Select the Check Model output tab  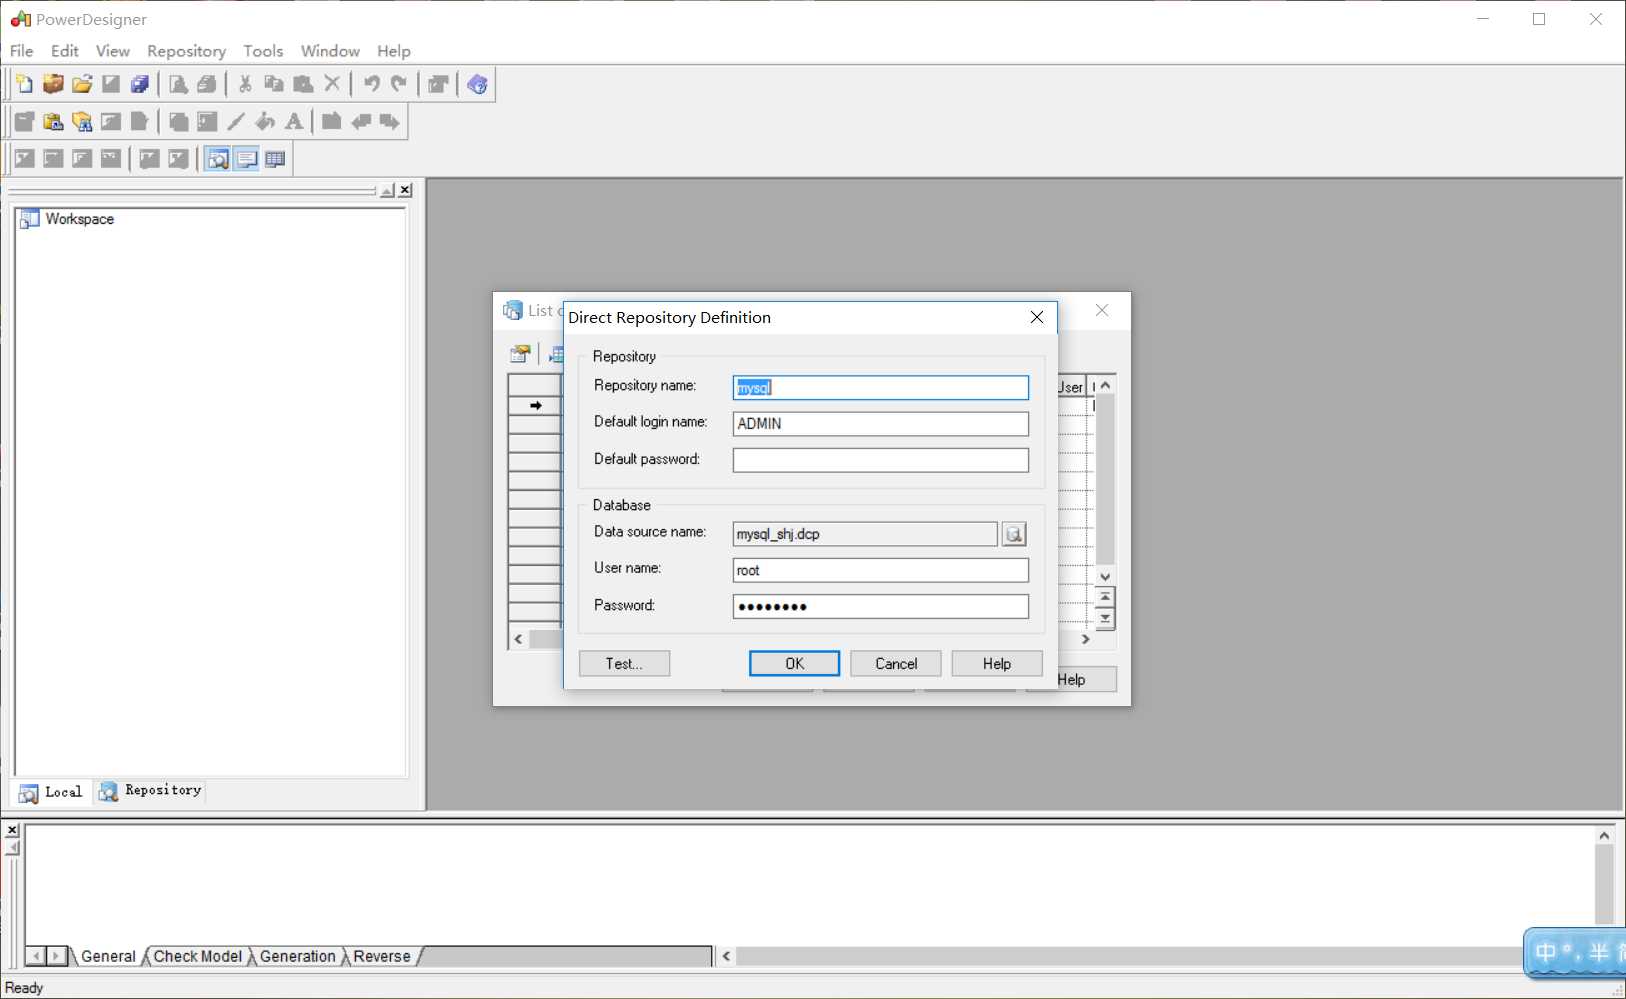point(198,956)
